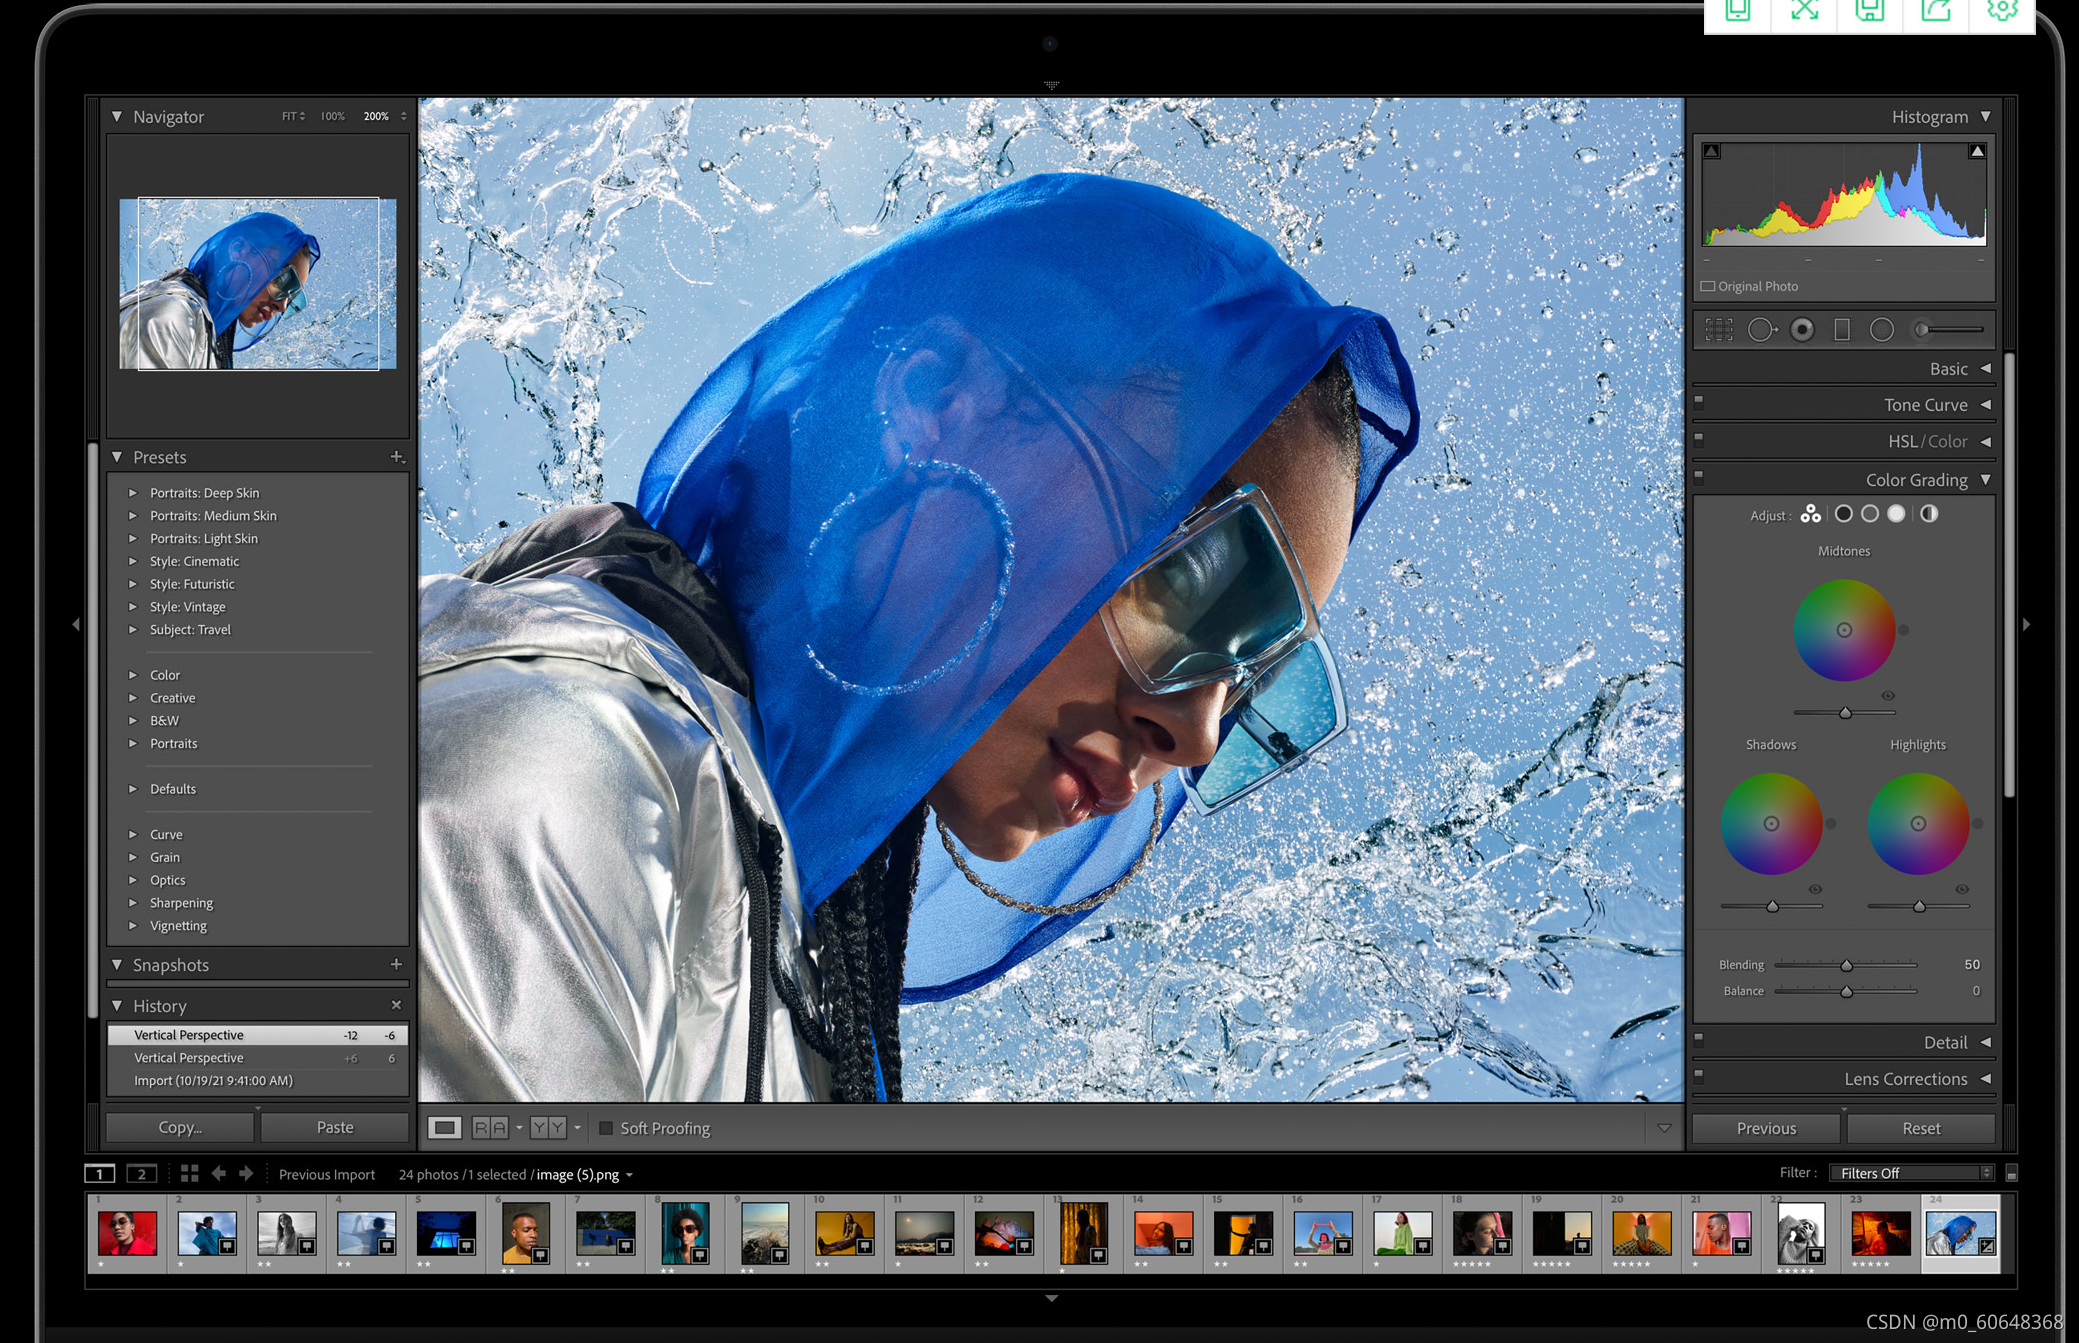Click the Copy... button

180,1127
